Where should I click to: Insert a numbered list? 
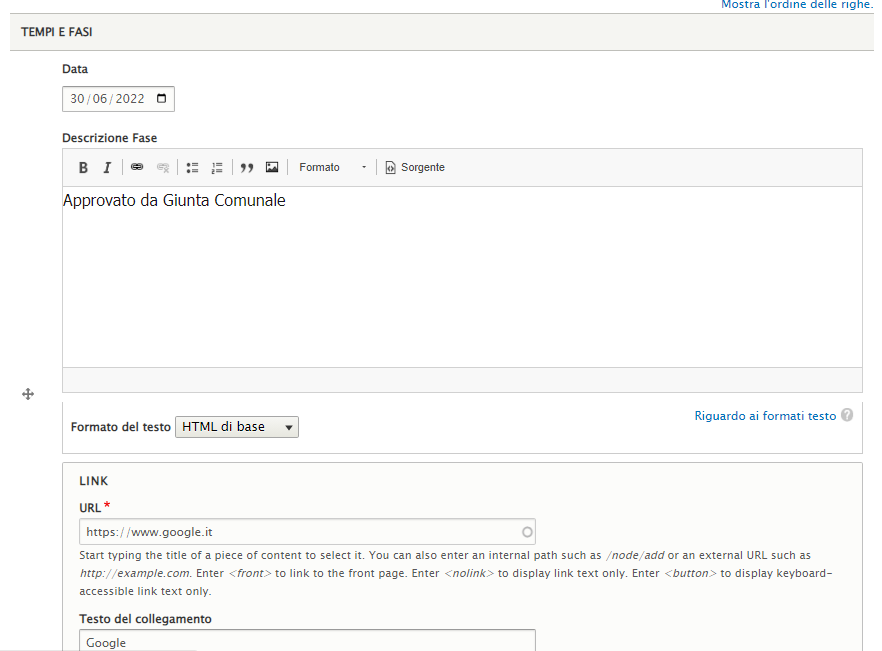217,167
